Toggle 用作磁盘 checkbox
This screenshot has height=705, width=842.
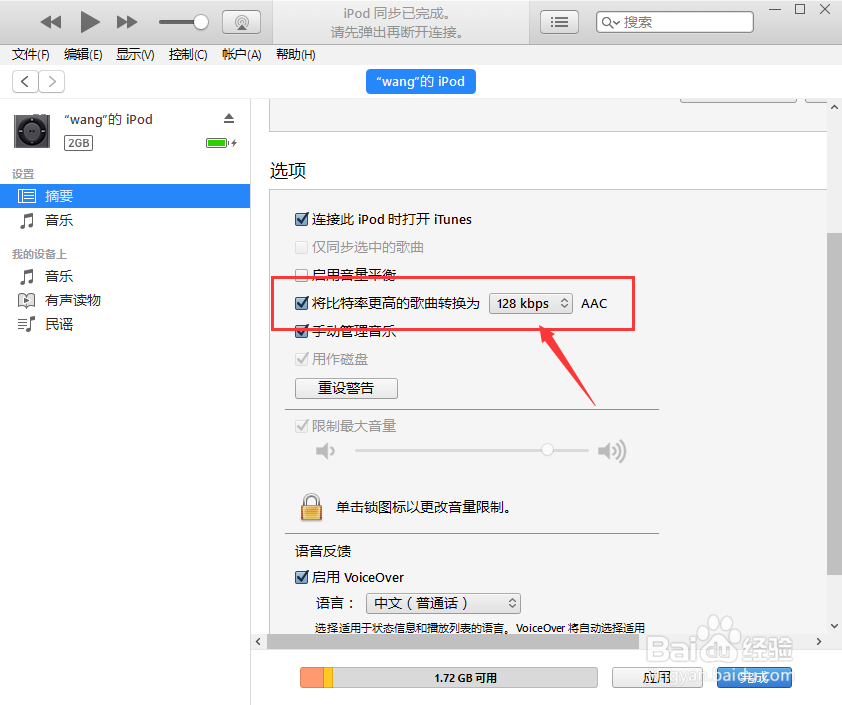tap(302, 359)
